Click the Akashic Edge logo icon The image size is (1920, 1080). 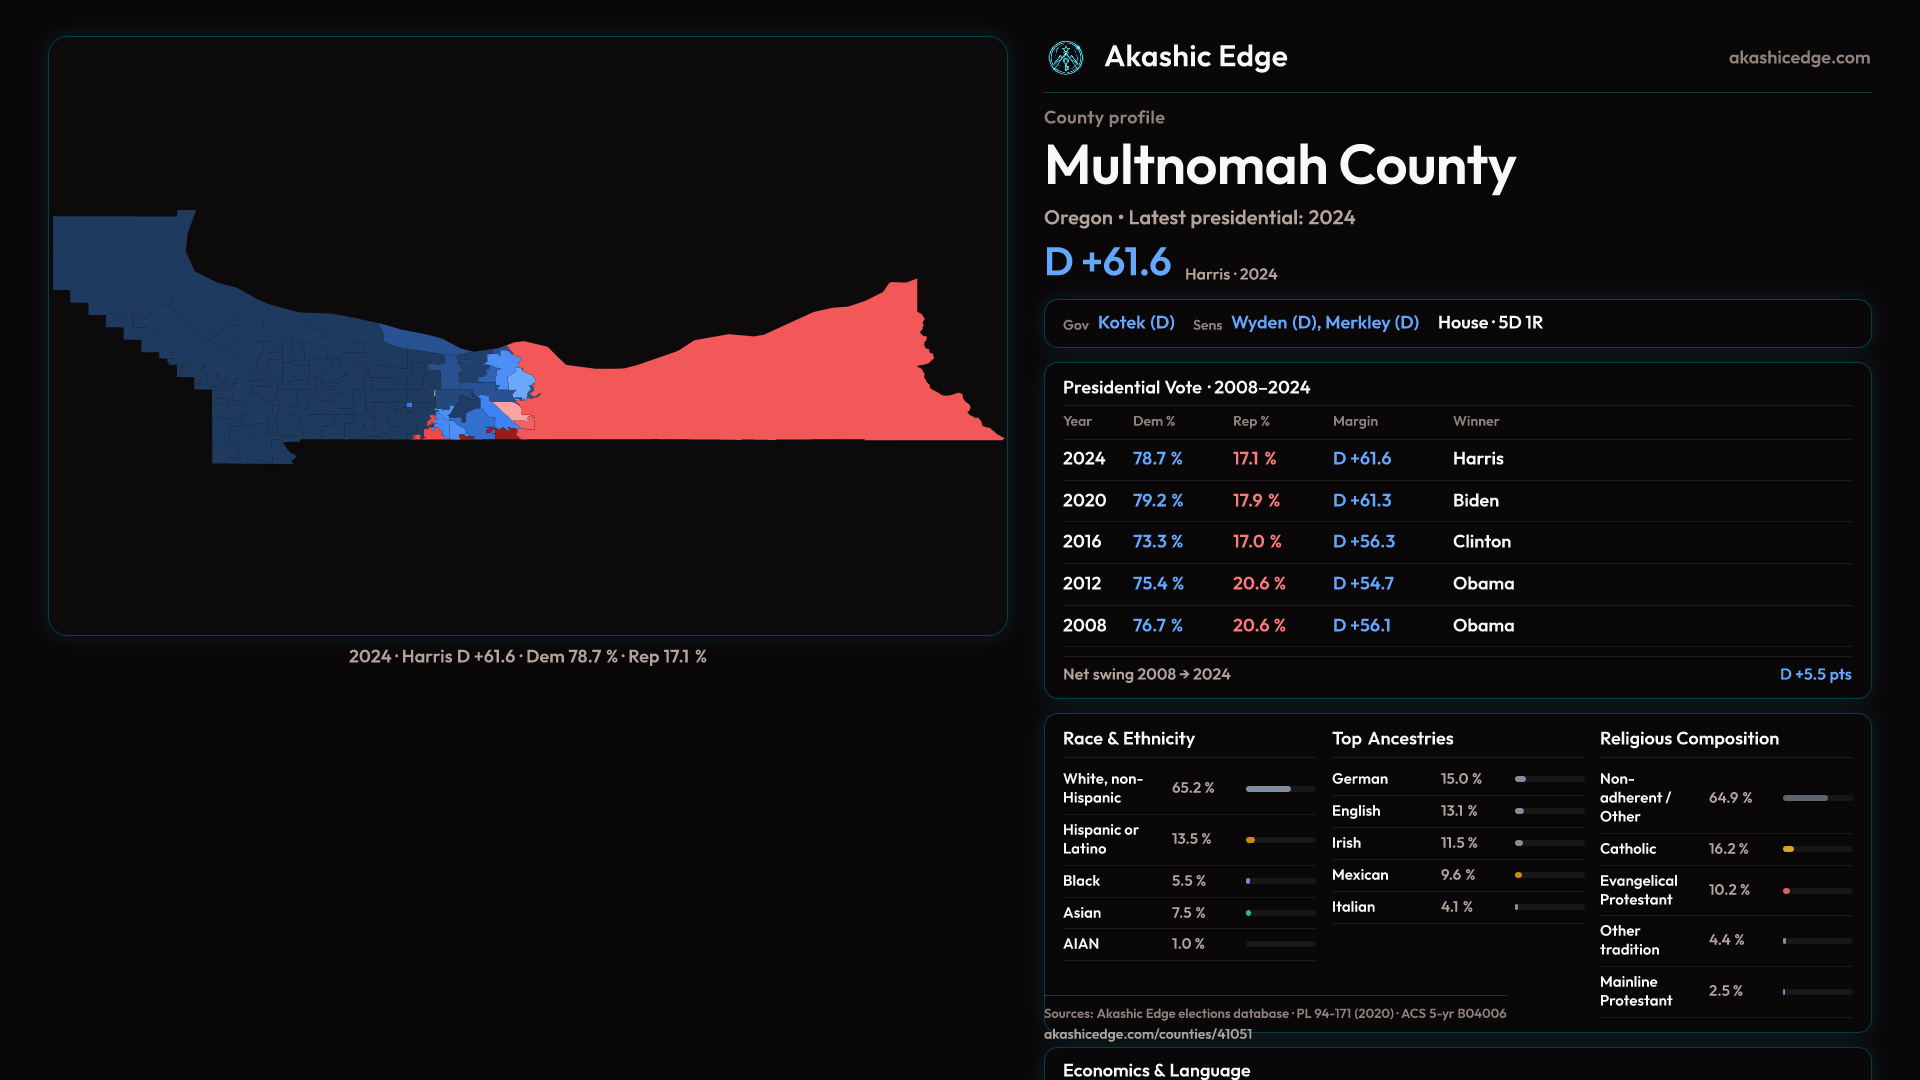[1065, 58]
